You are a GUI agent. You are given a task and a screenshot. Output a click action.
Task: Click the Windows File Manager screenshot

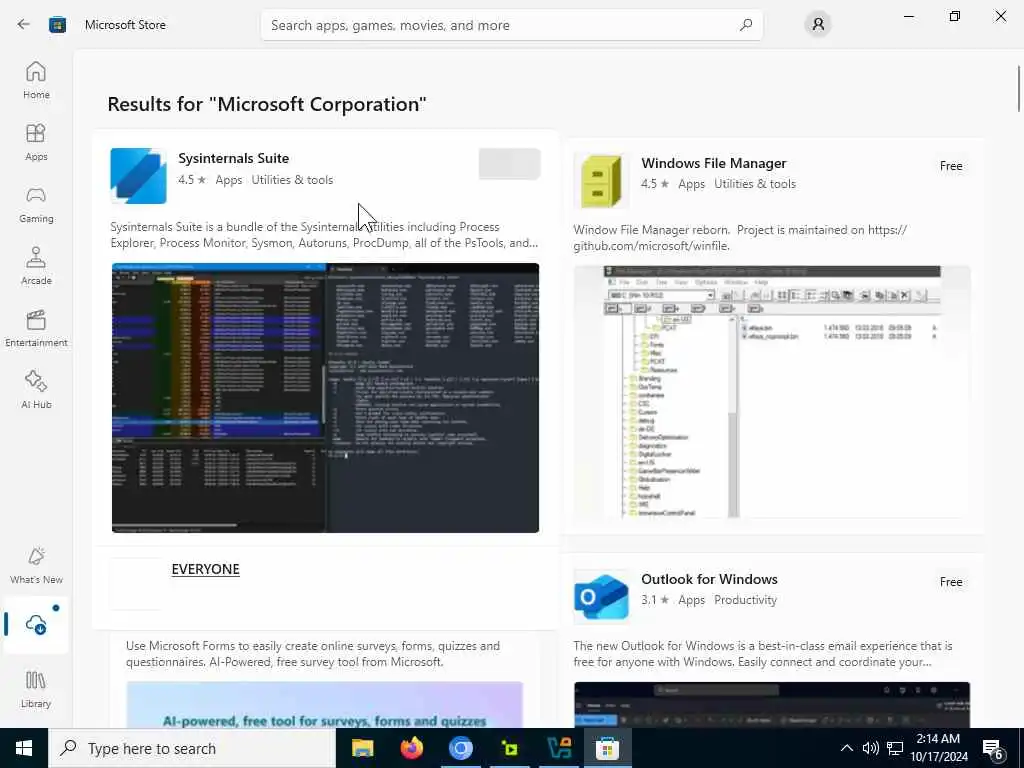point(772,392)
